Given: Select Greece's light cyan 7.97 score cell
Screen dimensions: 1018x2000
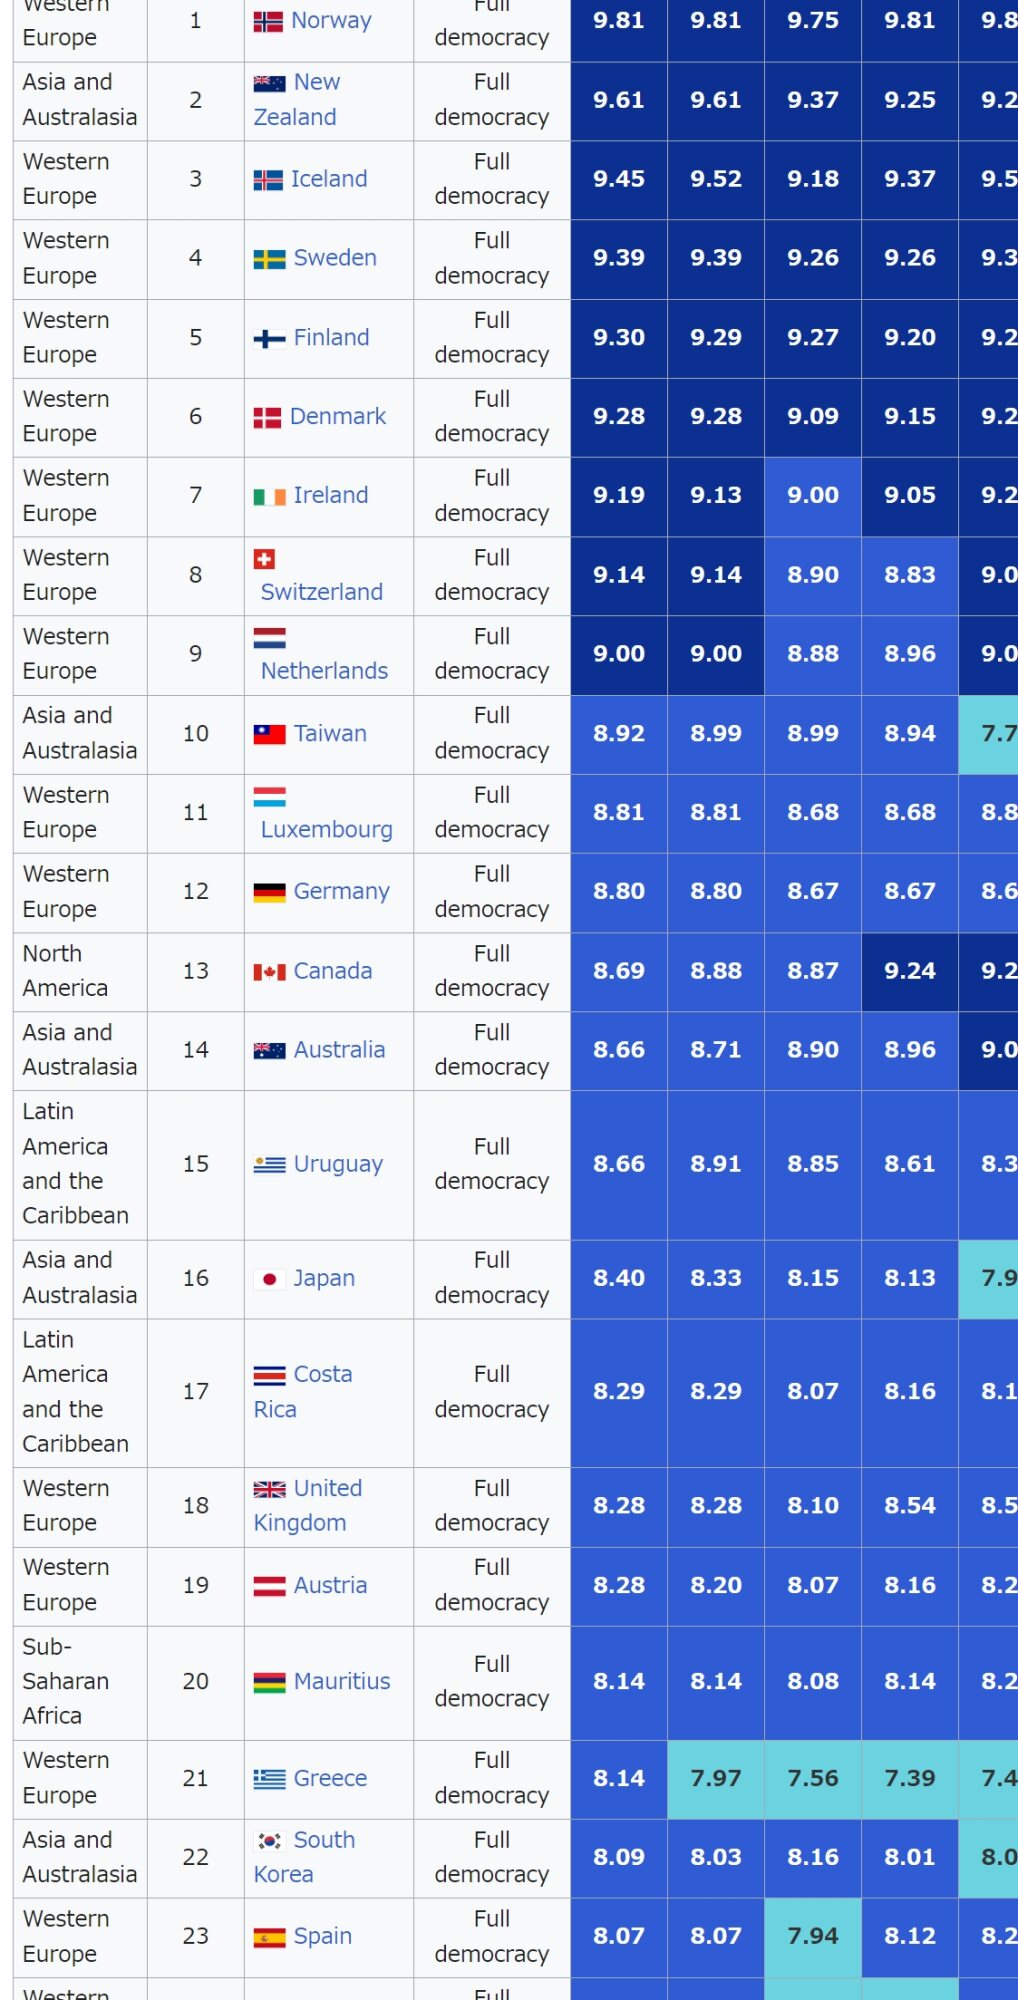Looking at the screenshot, I should click(715, 1779).
